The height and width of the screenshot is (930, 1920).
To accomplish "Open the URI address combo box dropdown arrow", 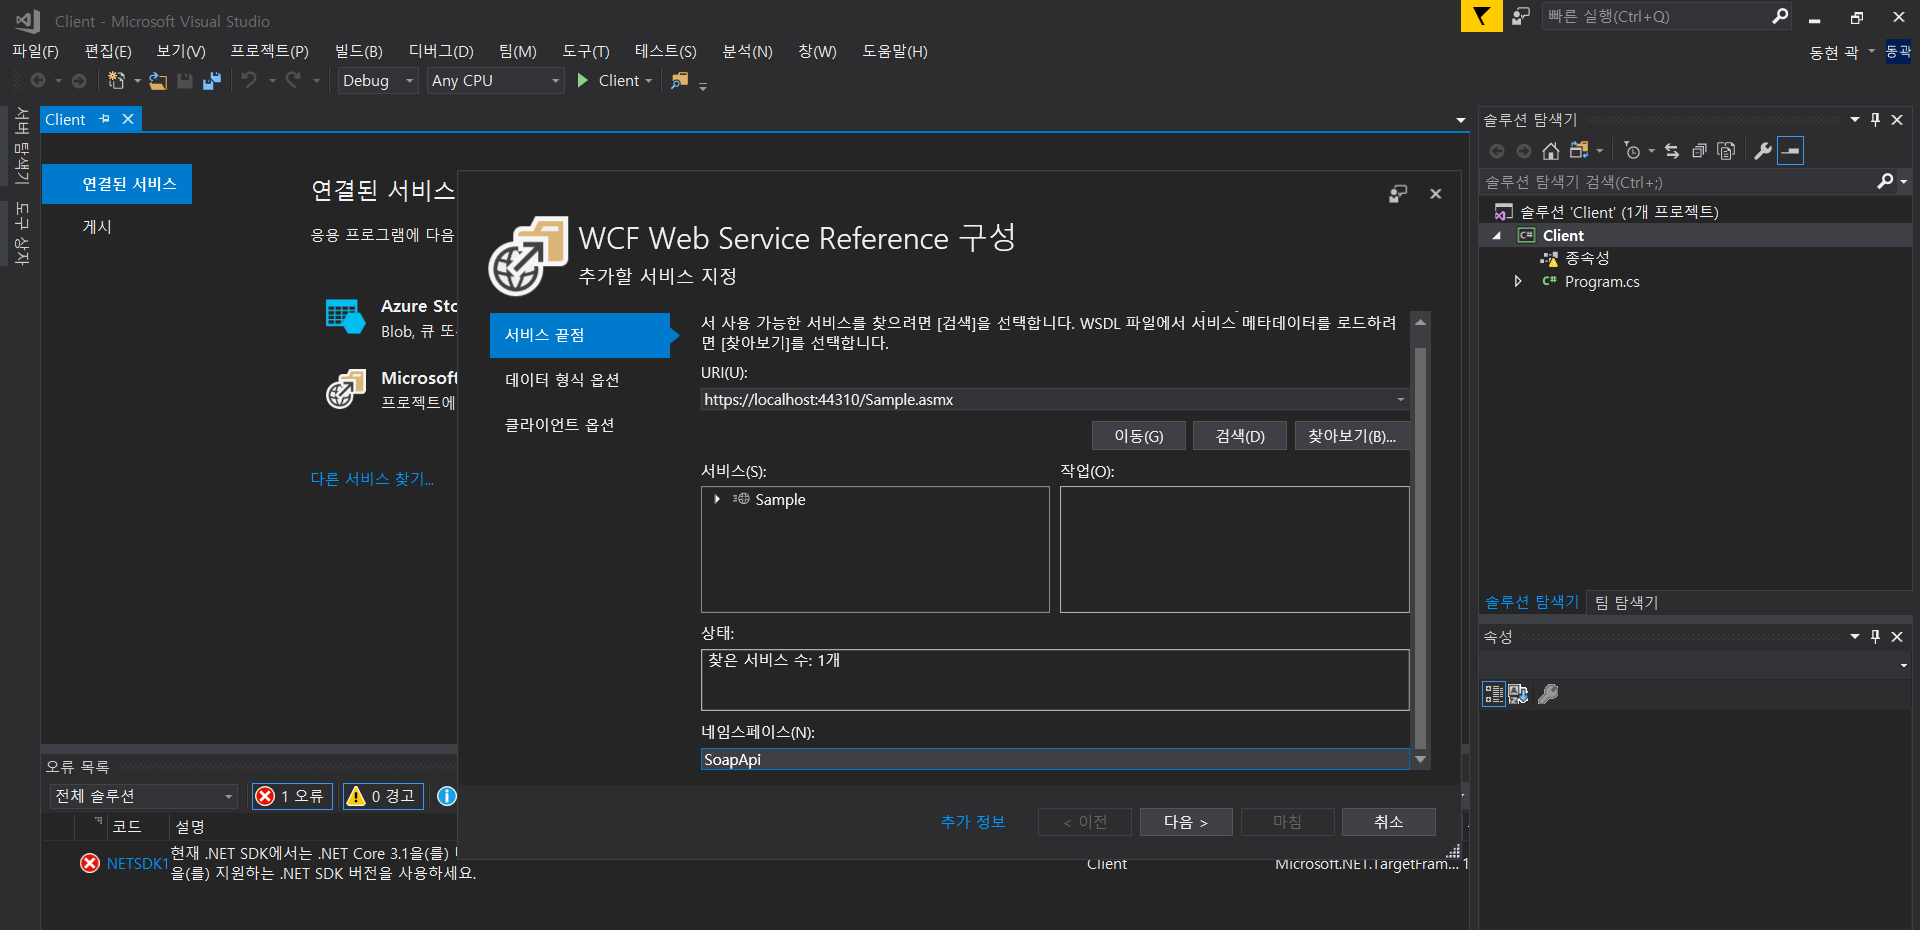I will pos(1400,399).
